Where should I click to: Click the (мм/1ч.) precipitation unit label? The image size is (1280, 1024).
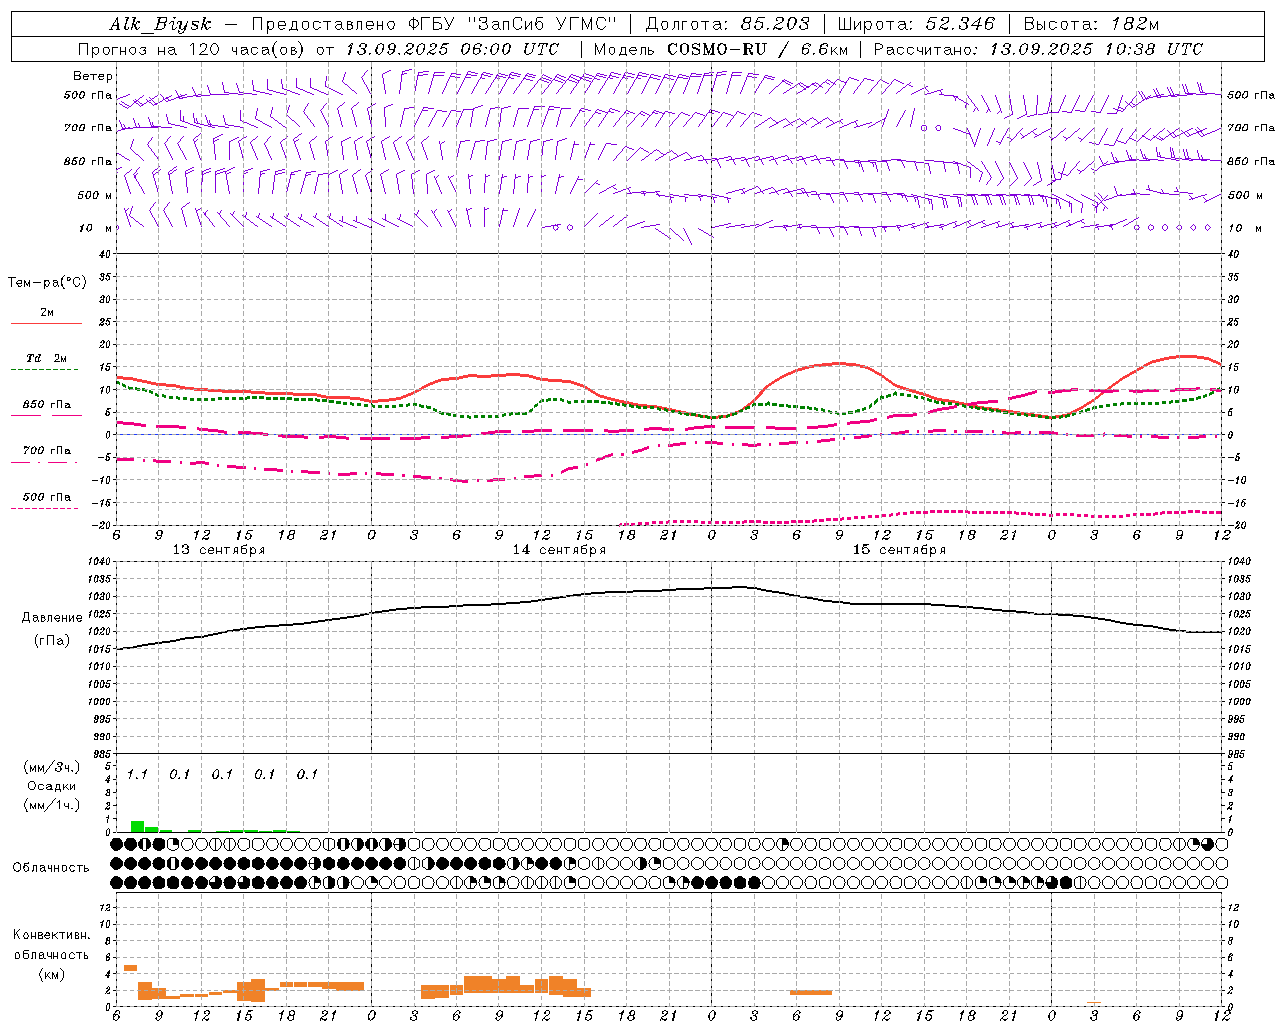click(52, 805)
